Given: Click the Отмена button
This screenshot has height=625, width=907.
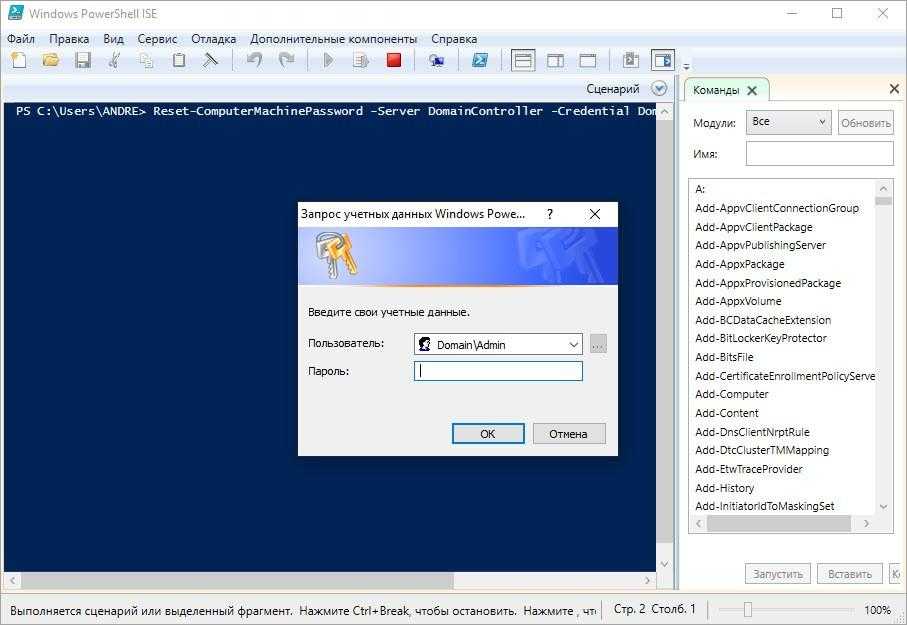Looking at the screenshot, I should coord(568,434).
